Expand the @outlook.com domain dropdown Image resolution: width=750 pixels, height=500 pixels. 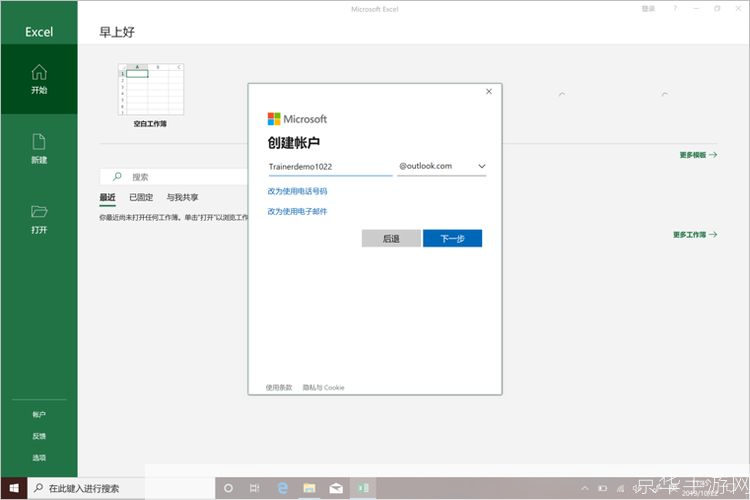(481, 166)
